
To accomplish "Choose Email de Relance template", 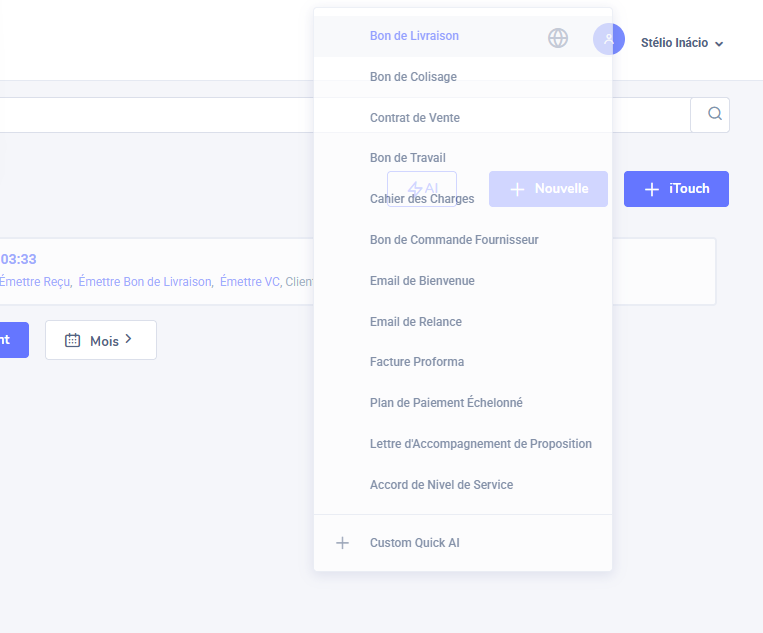I will tap(462, 322).
